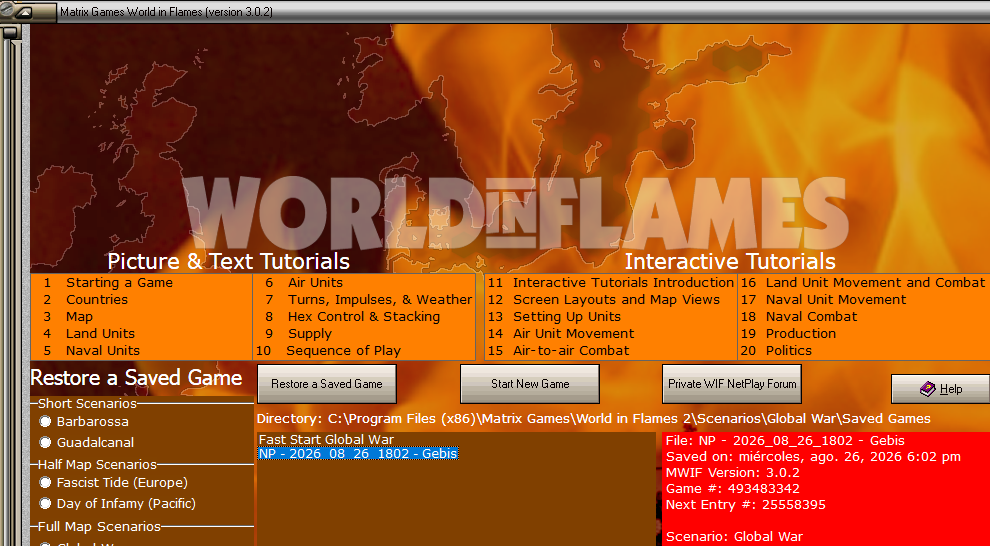Click the Game #: 493483342 line

click(732, 489)
